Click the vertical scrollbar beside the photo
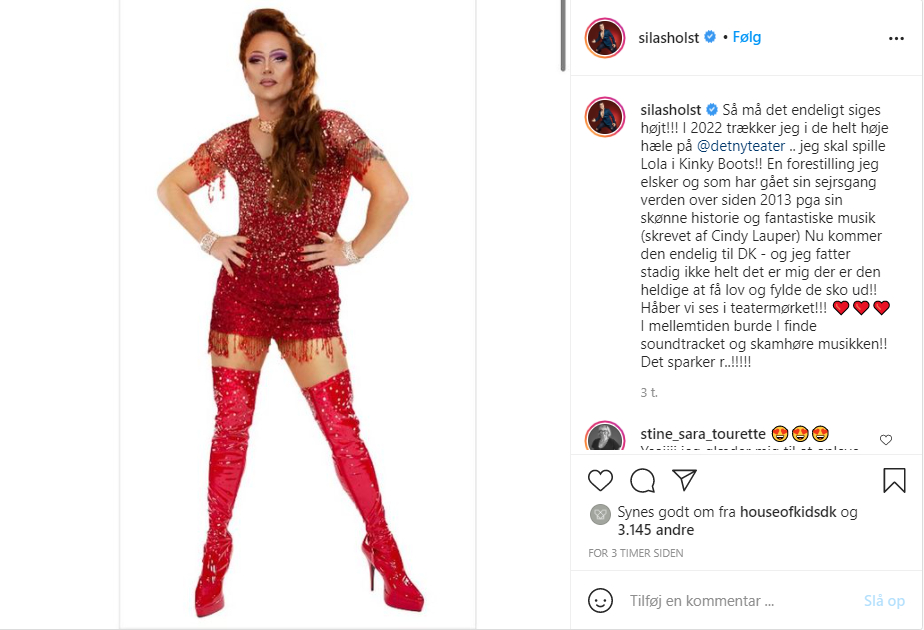 pyautogui.click(x=563, y=35)
